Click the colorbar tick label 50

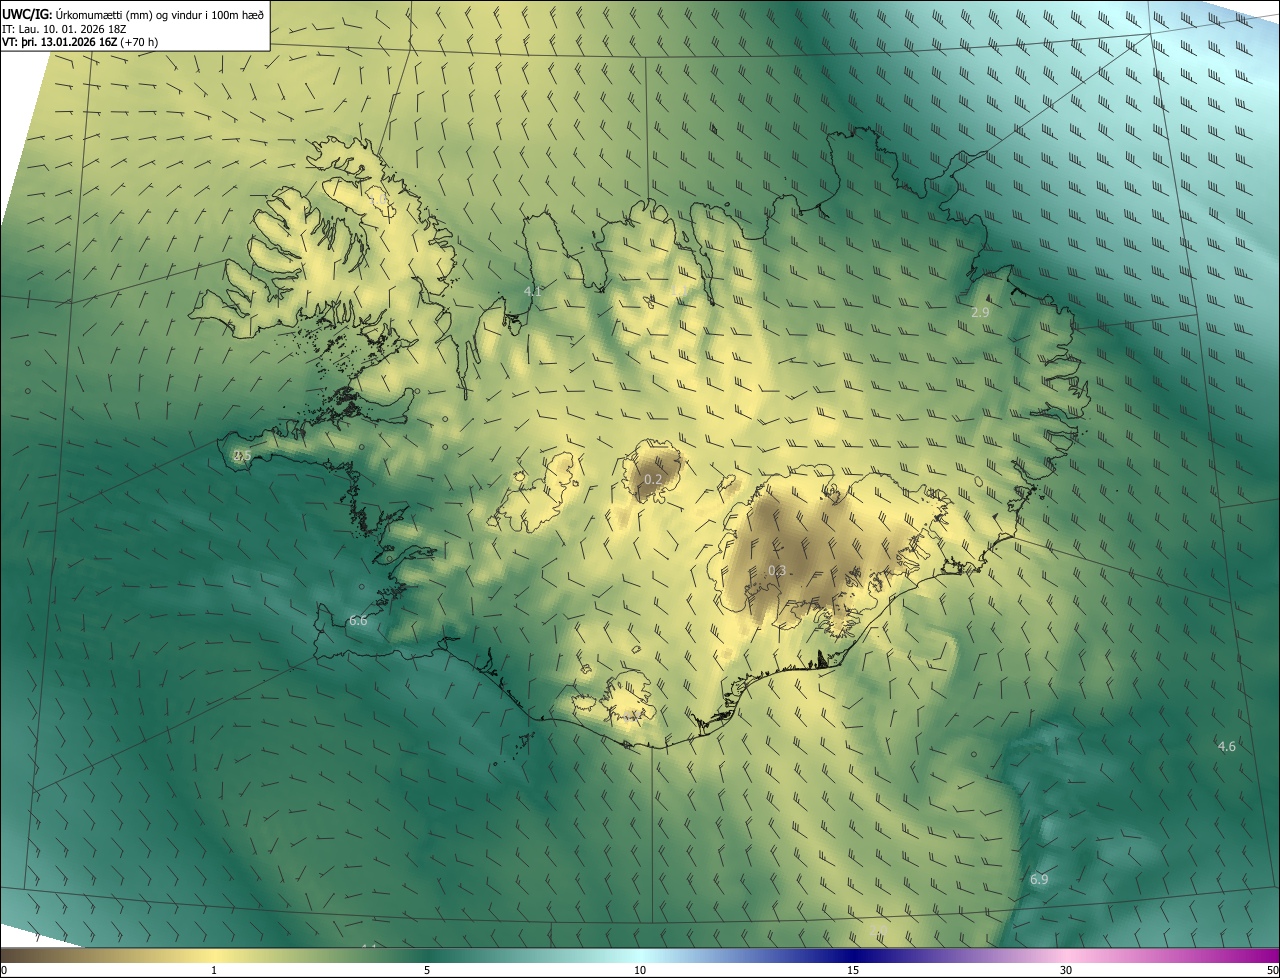click(1272, 970)
